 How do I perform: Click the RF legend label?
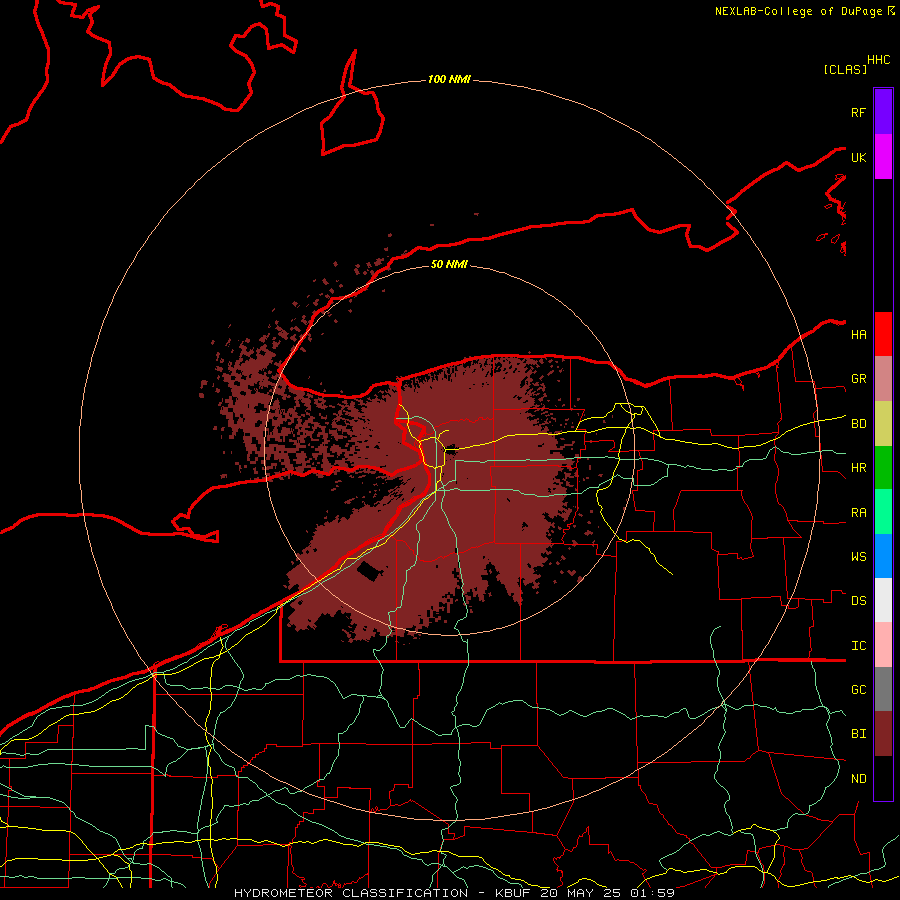click(859, 112)
